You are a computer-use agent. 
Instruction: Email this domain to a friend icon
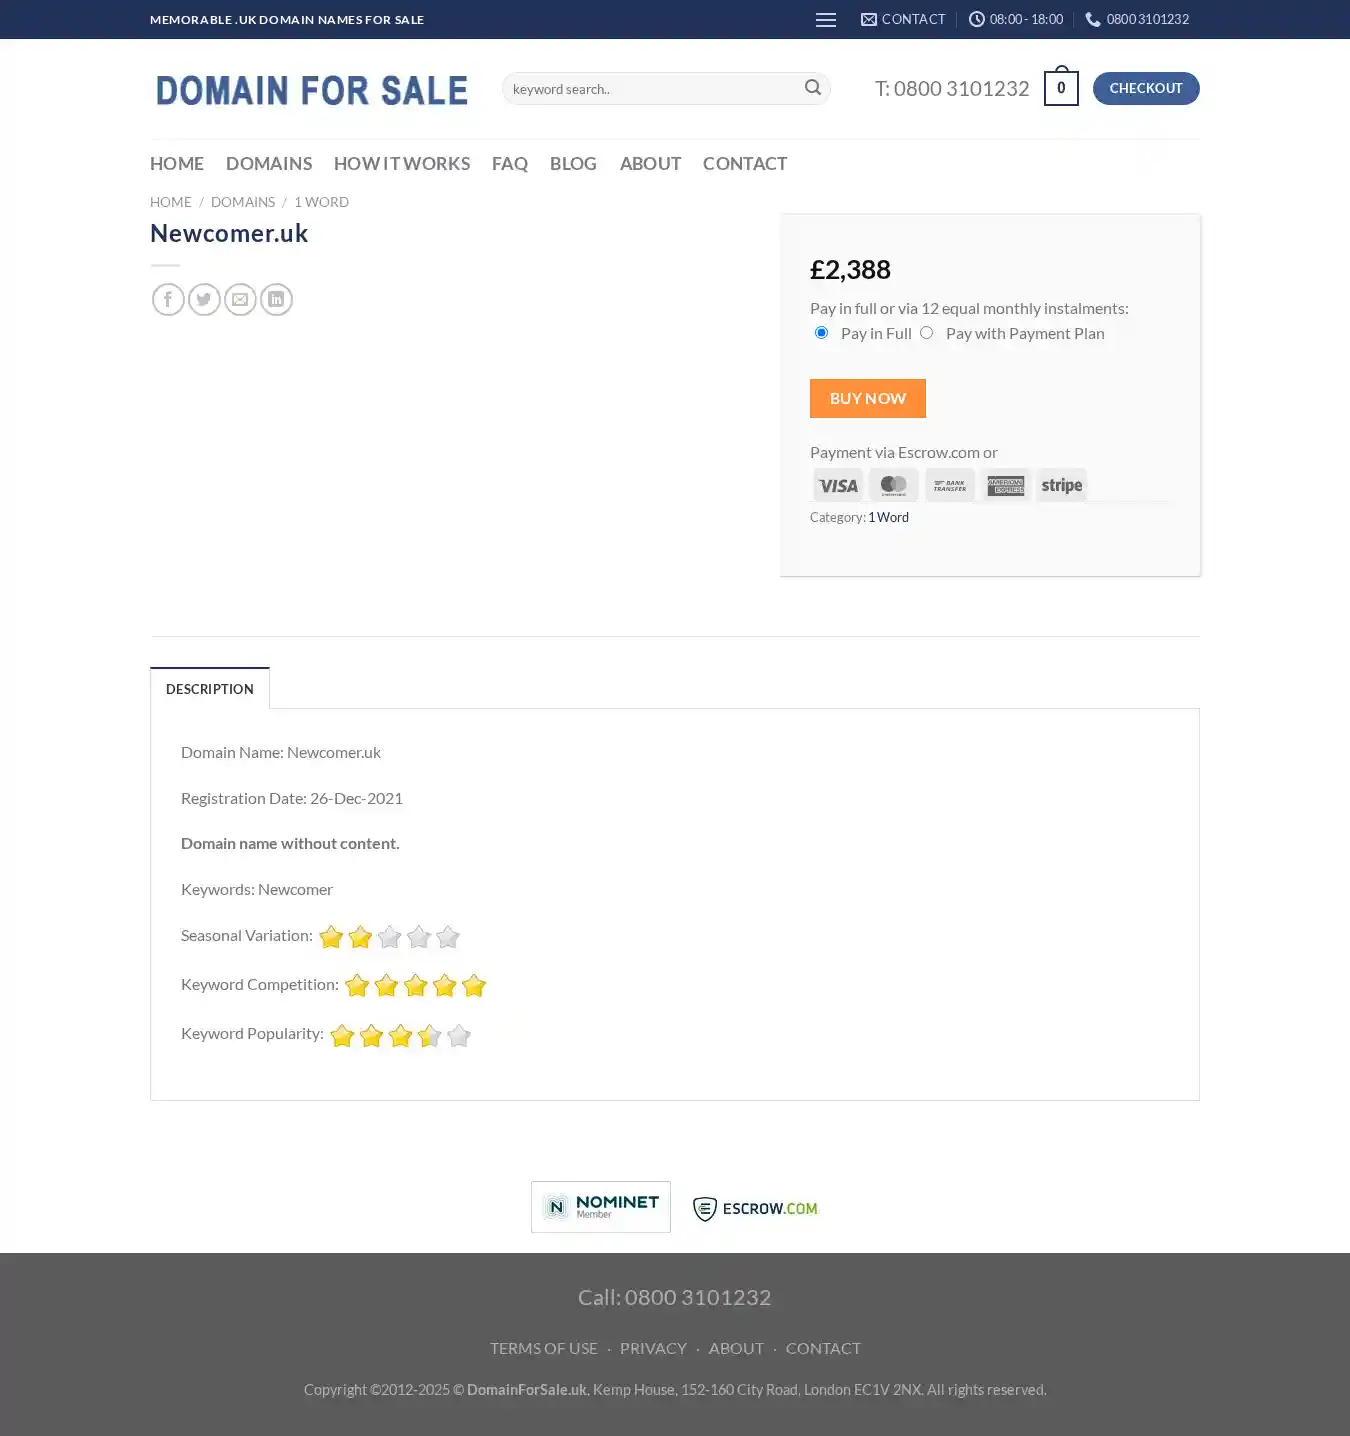pos(240,299)
